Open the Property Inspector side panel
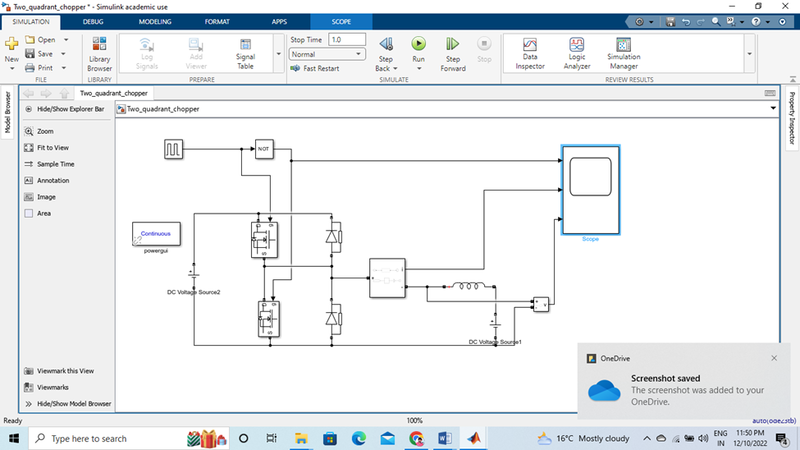The height and width of the screenshot is (450, 800). coord(792,118)
